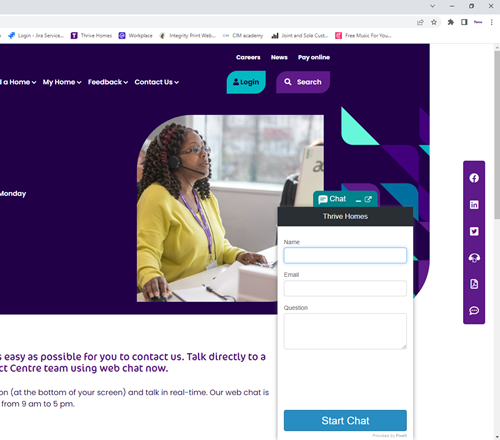Click the Login button

pos(246,82)
